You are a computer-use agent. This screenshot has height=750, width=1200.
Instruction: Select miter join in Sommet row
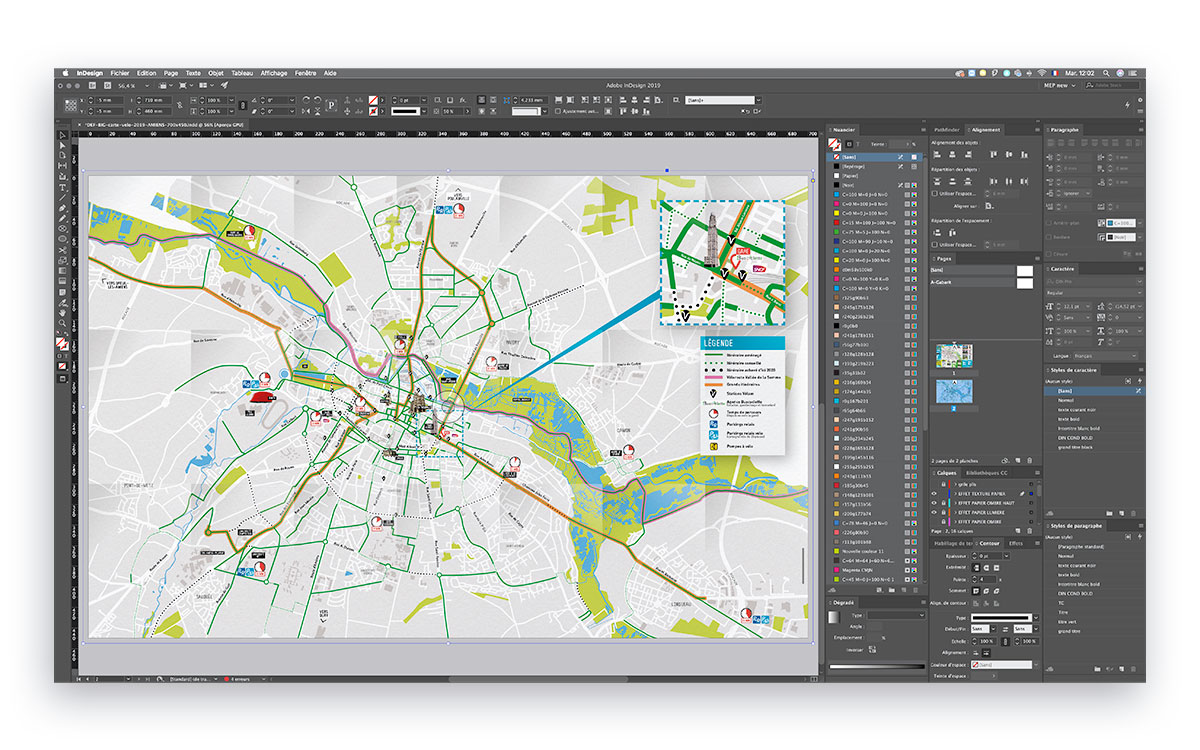976,590
